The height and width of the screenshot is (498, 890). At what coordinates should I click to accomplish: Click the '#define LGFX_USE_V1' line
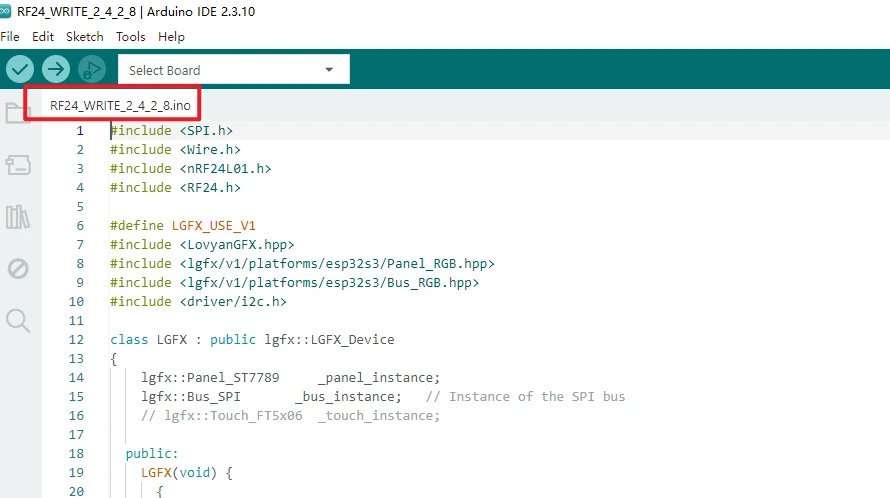(183, 225)
